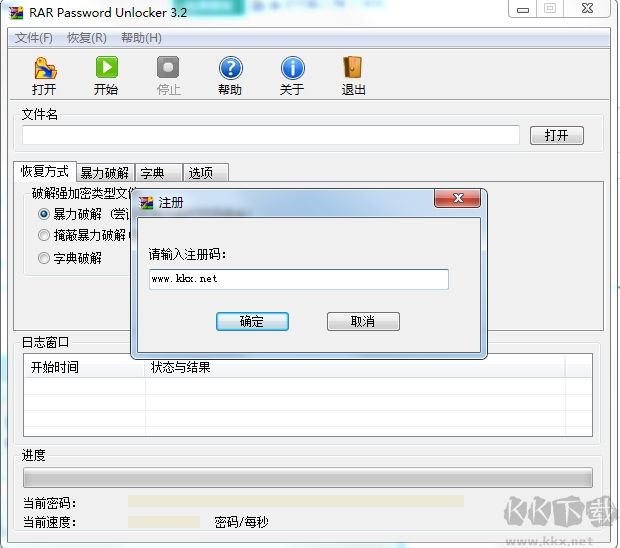This screenshot has width=620, height=548.
Task: Select the 掩蔽暴力破解 radio option
Action: (x=44, y=235)
